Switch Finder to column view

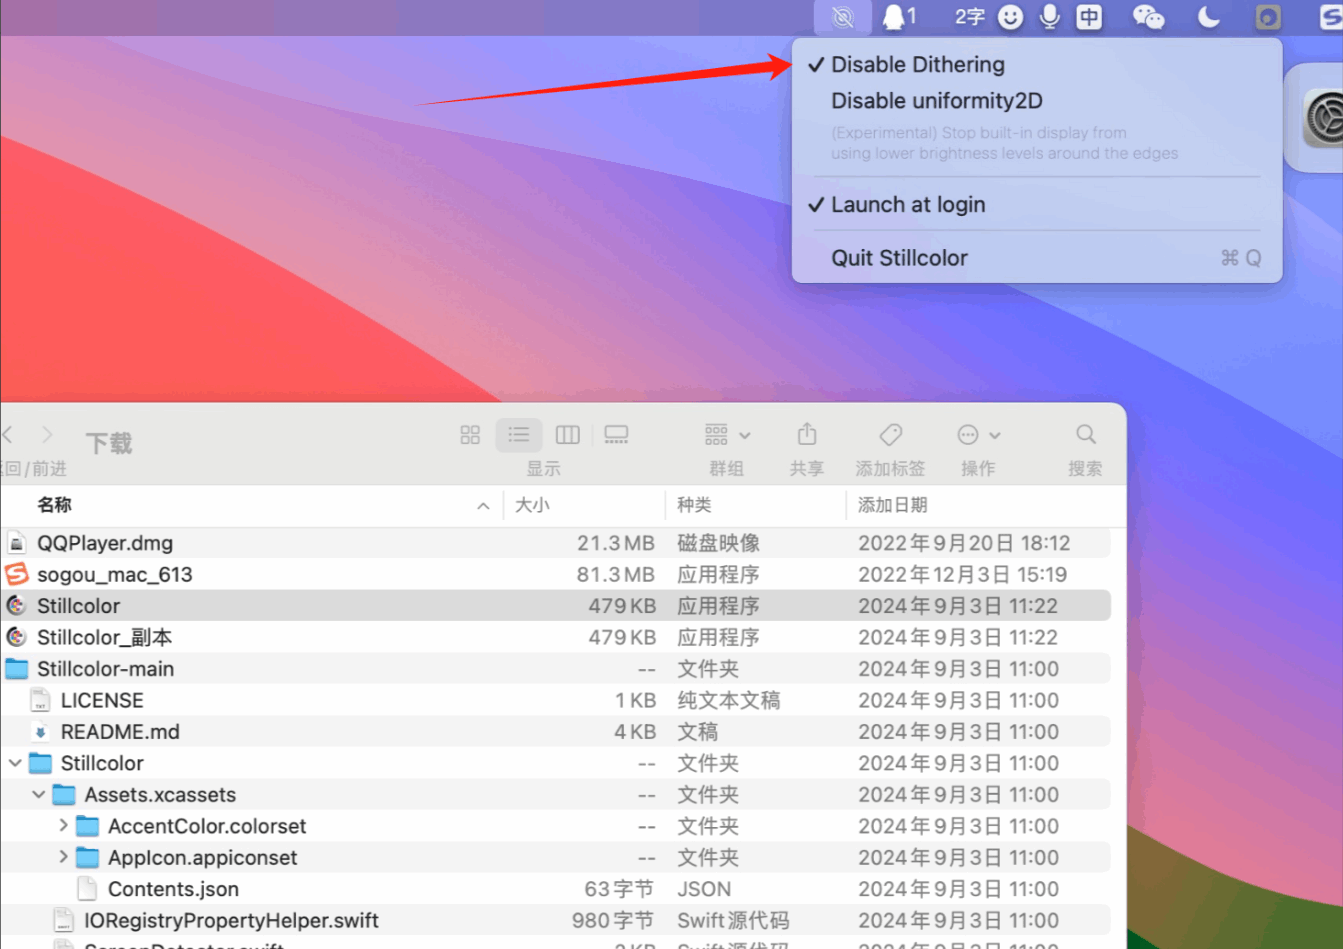pyautogui.click(x=567, y=435)
